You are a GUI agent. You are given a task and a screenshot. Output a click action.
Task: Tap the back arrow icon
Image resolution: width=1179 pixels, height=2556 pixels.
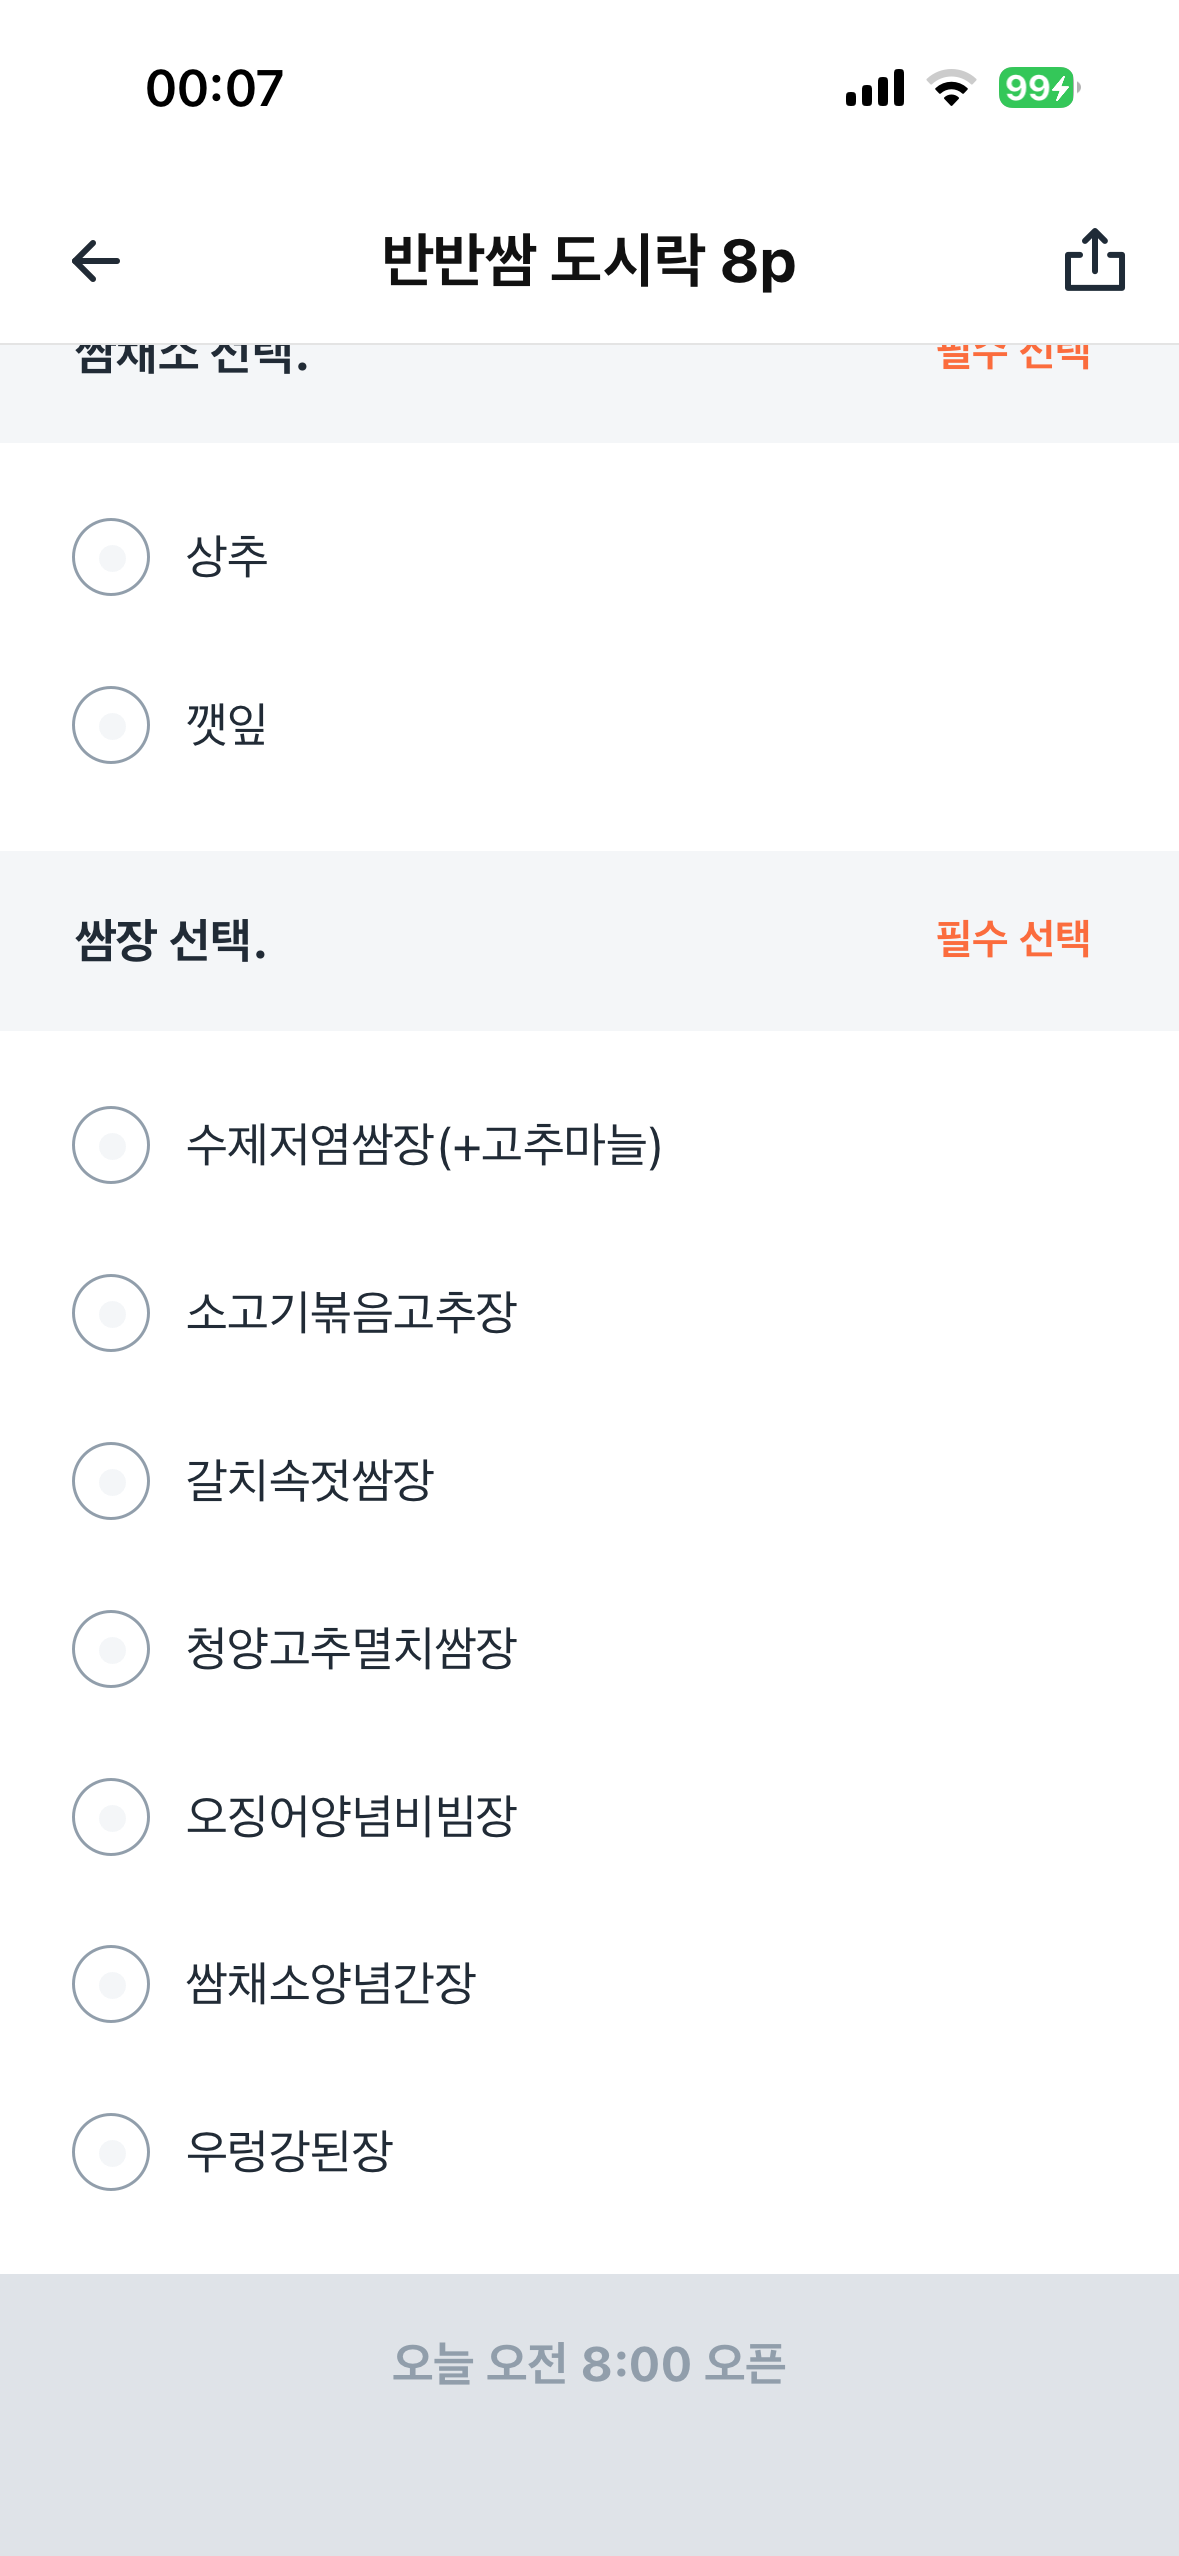coord(96,261)
